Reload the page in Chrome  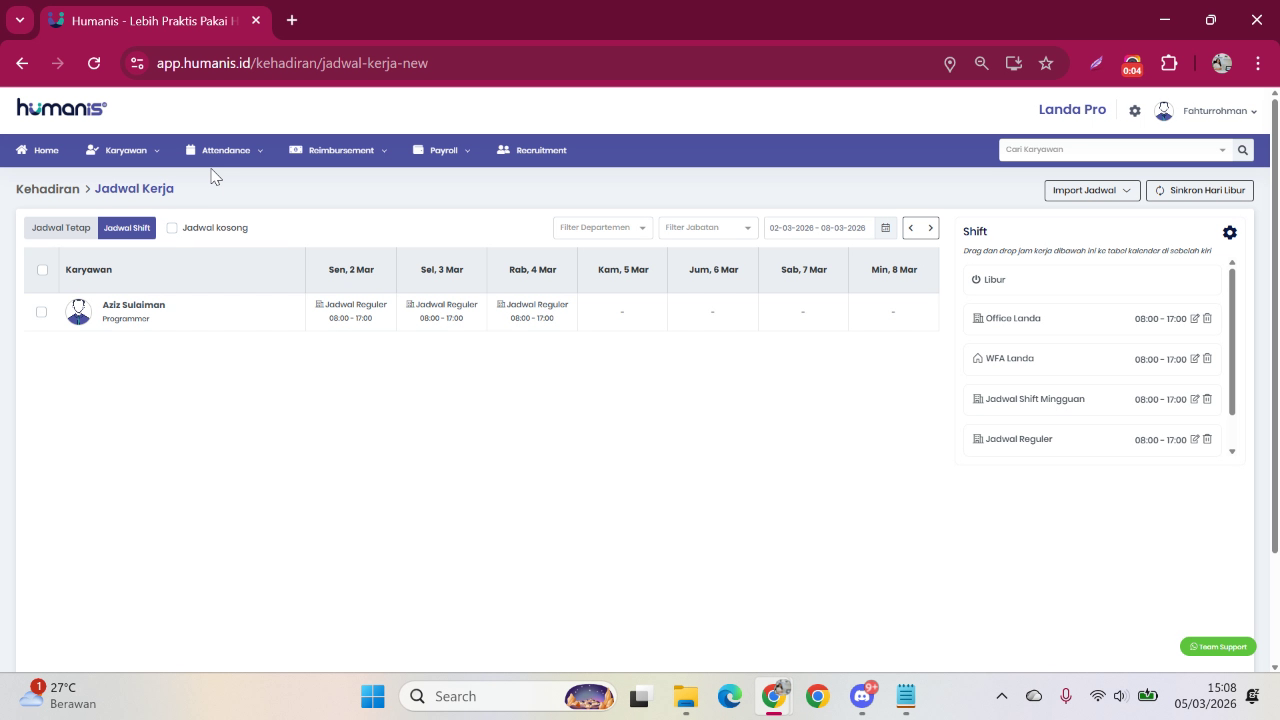coord(94,63)
